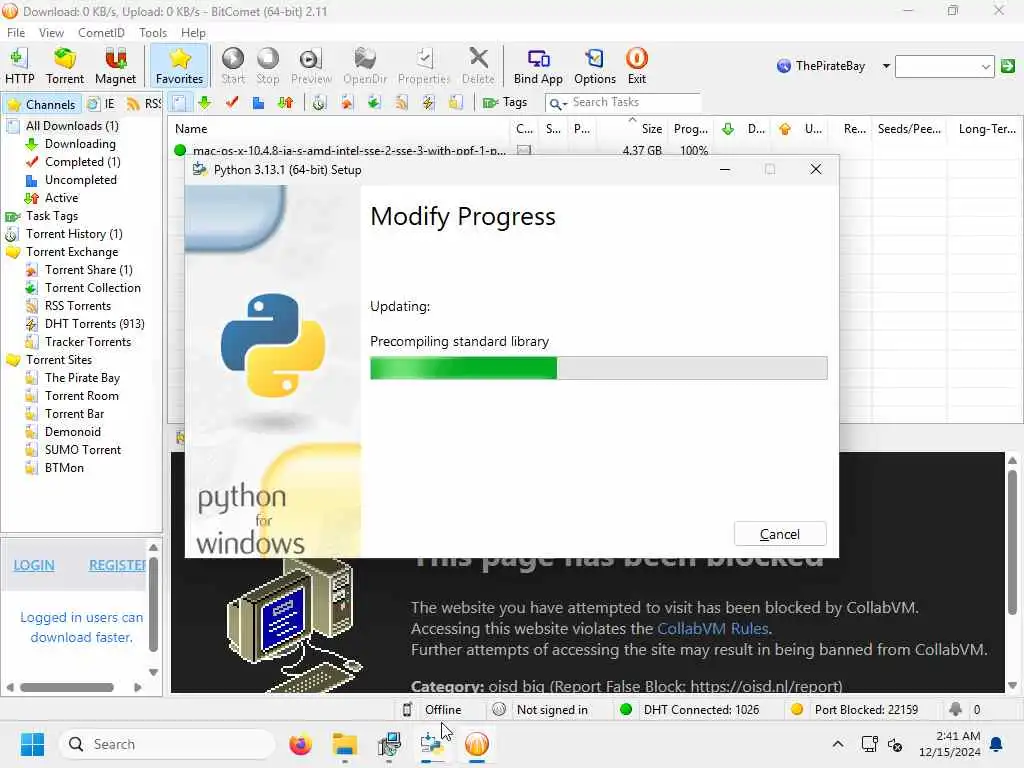Click the Precompiling progress bar

(598, 368)
